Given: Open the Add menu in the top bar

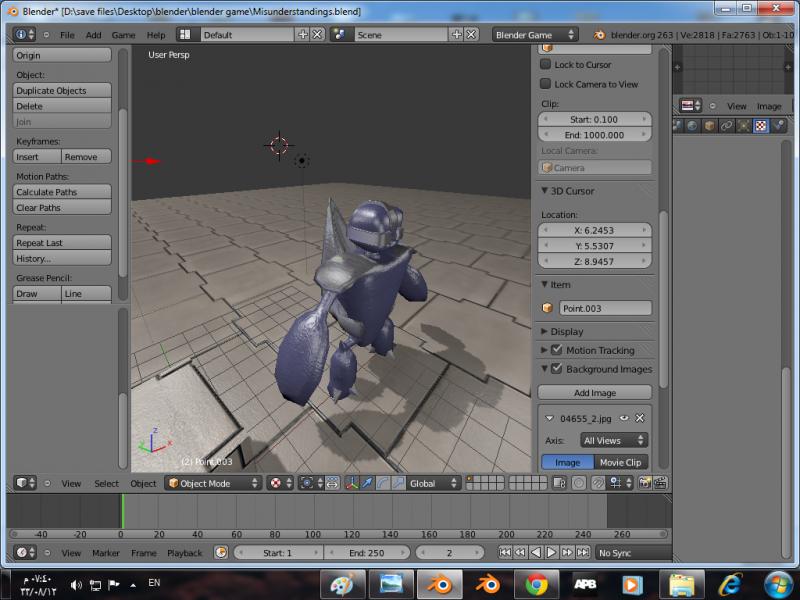Looking at the screenshot, I should point(93,35).
